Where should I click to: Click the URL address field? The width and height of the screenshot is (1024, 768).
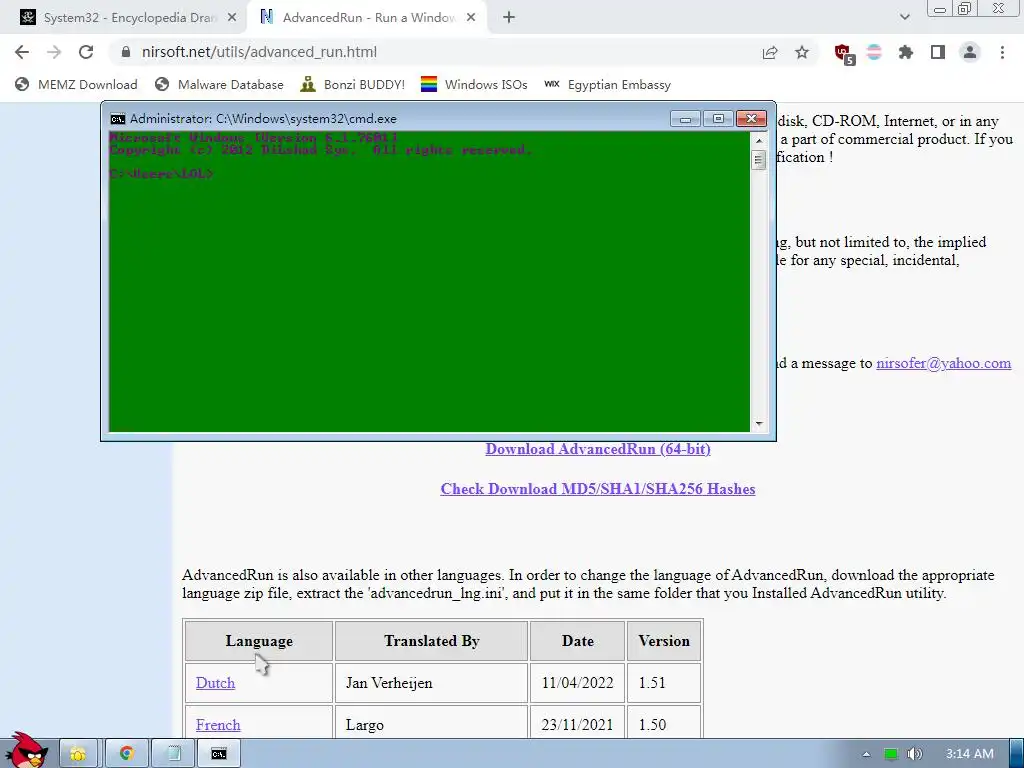(431, 52)
